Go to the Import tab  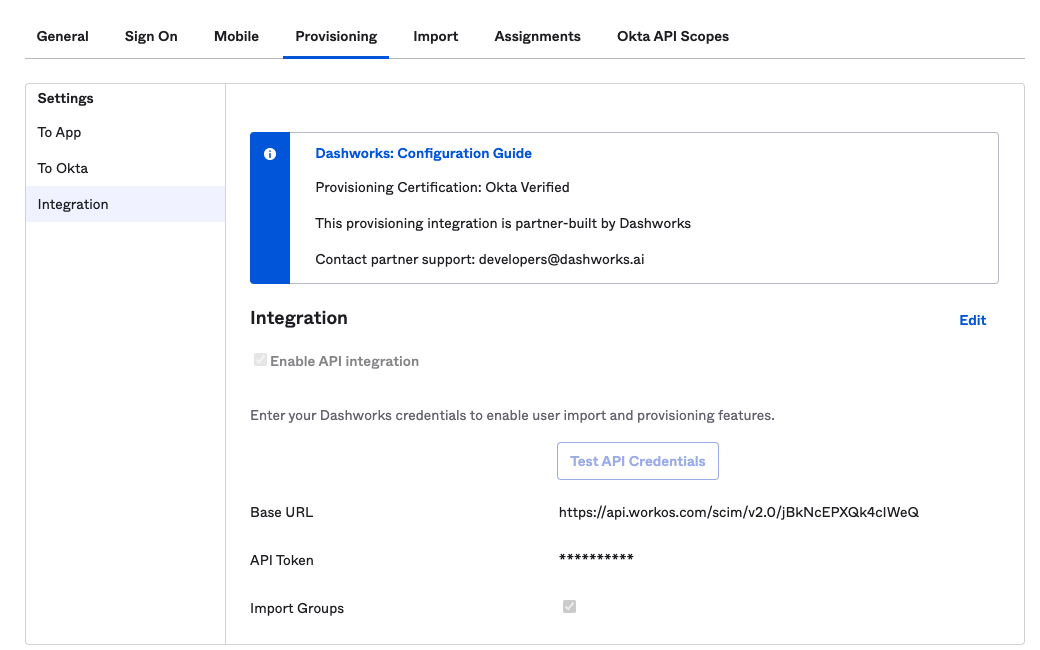tap(435, 36)
